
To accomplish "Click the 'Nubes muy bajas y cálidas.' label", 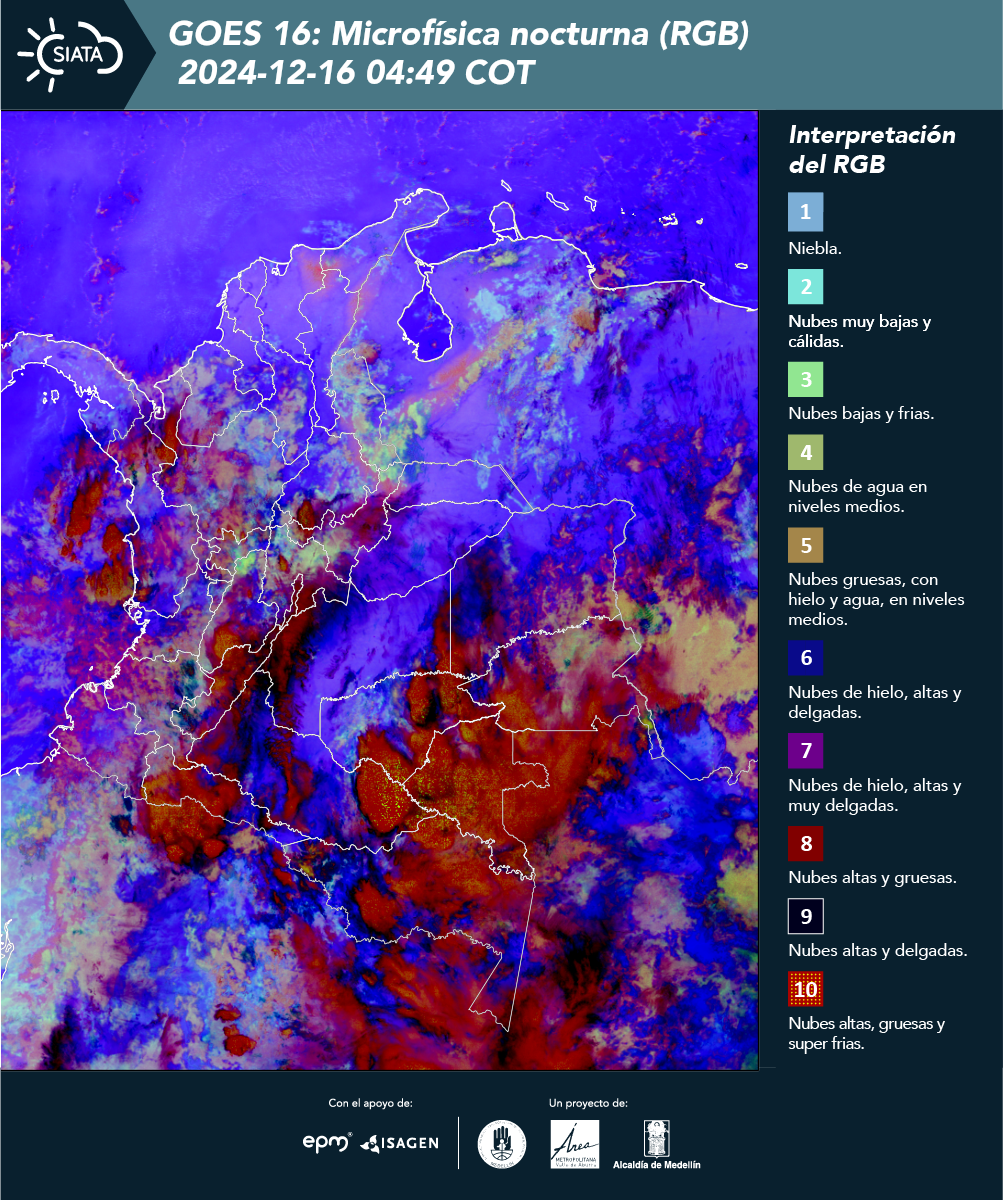I will click(860, 332).
